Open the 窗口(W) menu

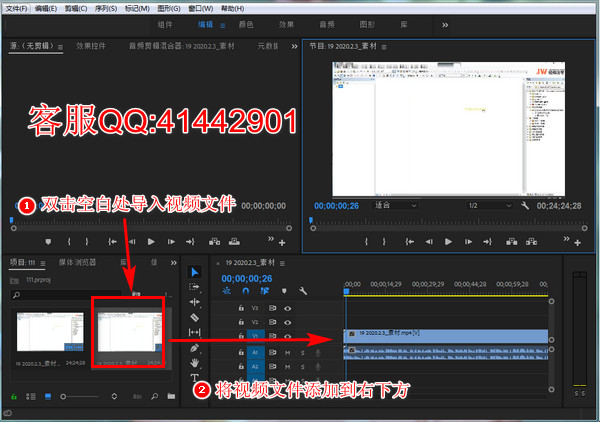click(201, 8)
